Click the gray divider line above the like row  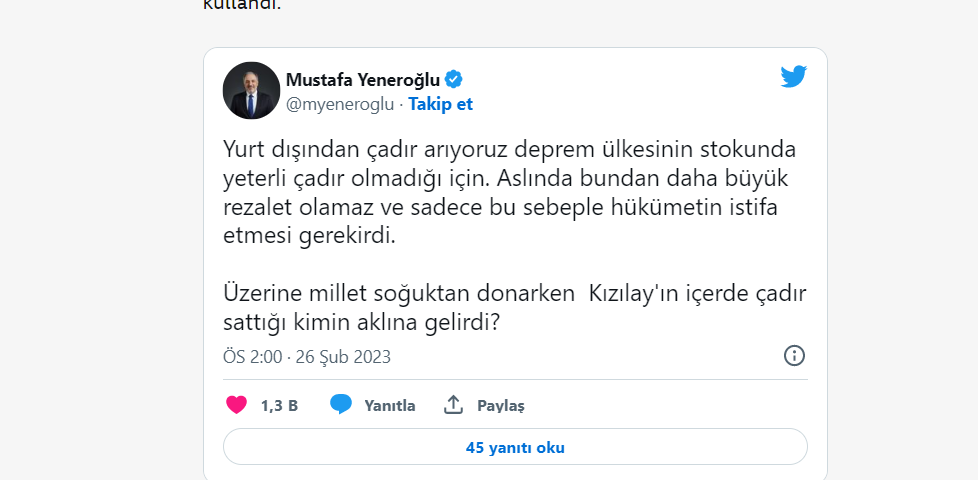[515, 379]
